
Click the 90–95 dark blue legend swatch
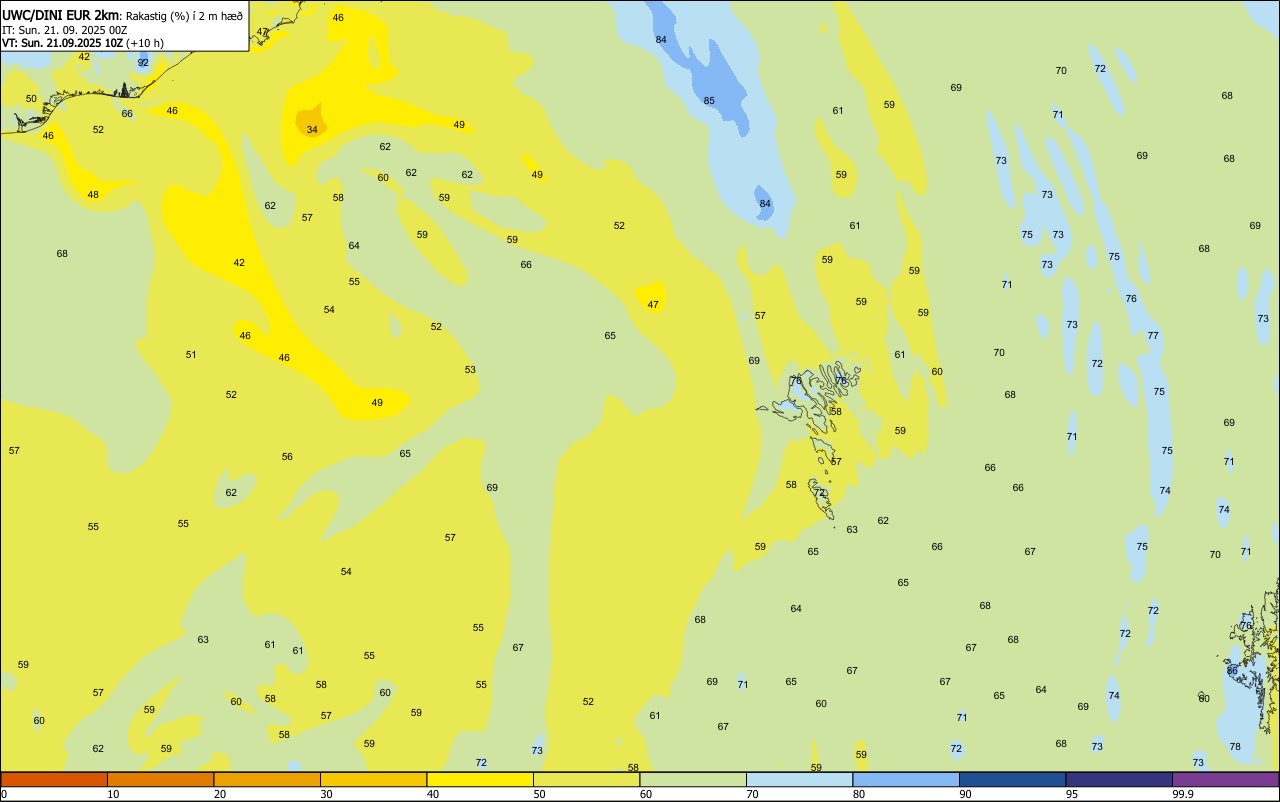[x=1012, y=779]
